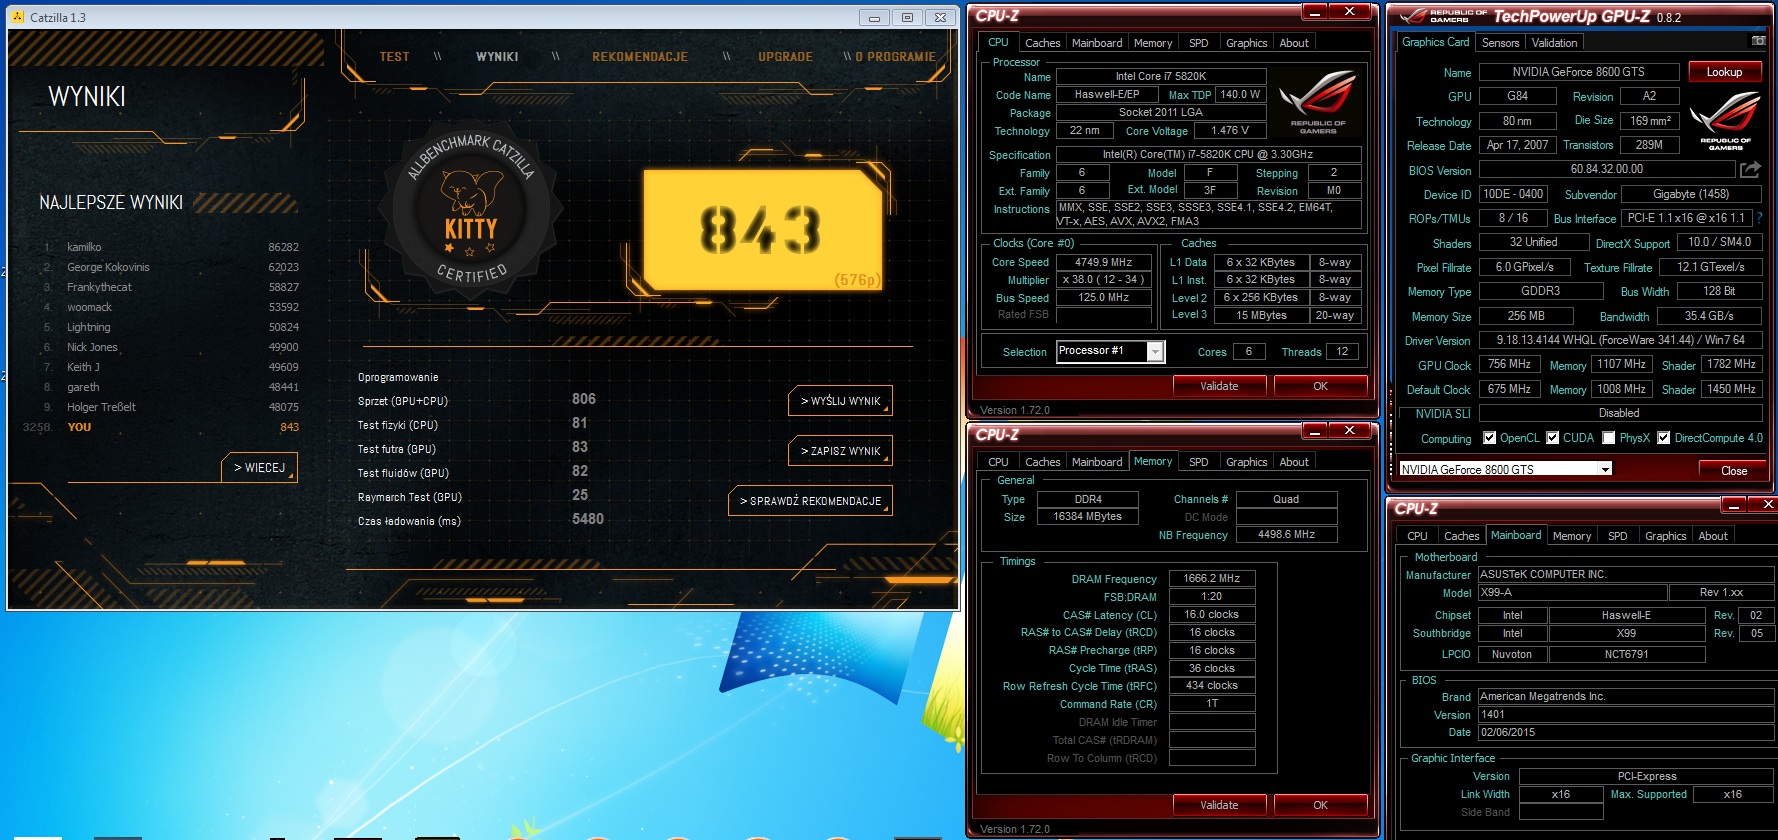
Task: Open Caches tab in top CPU-Z window
Action: (1042, 43)
